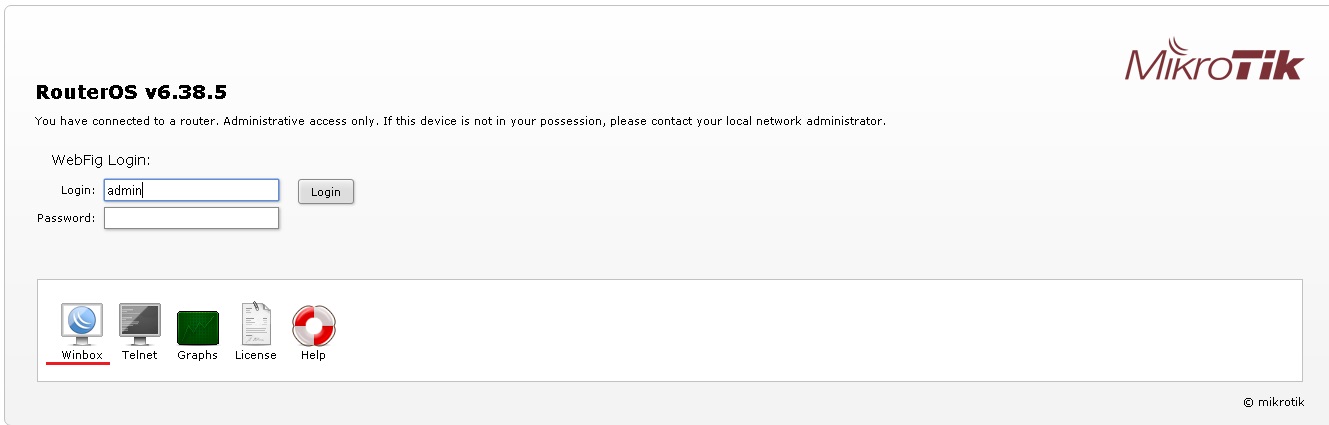
Task: Click the Telnet text label
Action: coord(139,355)
